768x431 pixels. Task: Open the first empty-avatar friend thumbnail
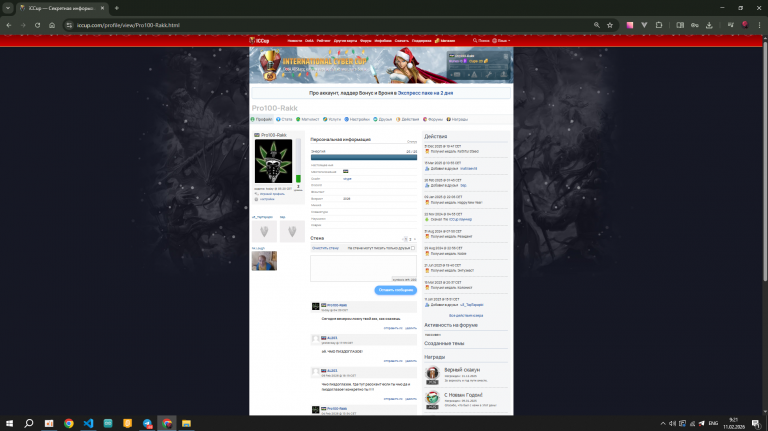(x=264, y=231)
